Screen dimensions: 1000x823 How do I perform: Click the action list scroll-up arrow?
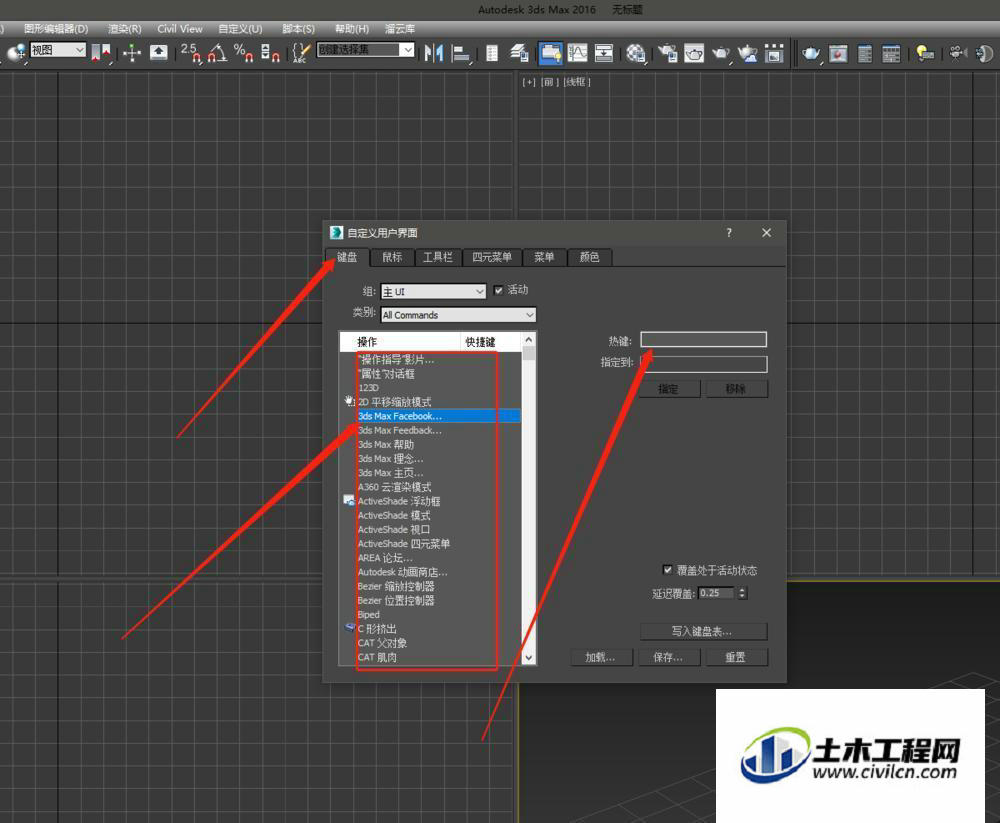pyautogui.click(x=529, y=339)
